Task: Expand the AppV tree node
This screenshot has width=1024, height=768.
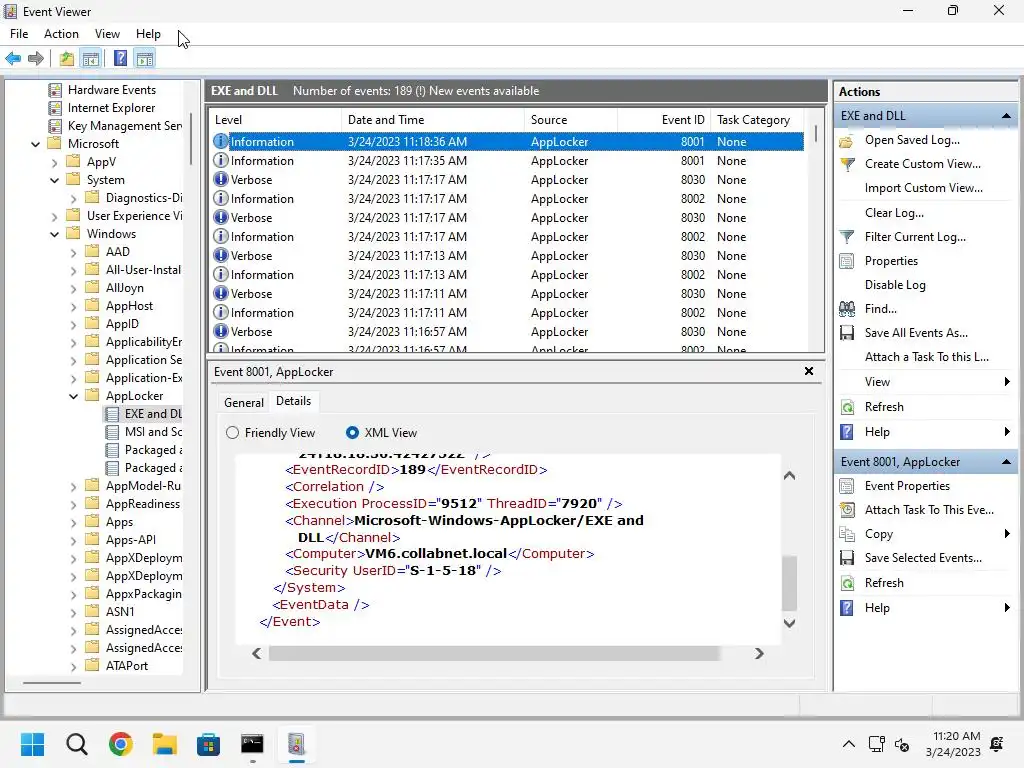Action: coord(55,163)
